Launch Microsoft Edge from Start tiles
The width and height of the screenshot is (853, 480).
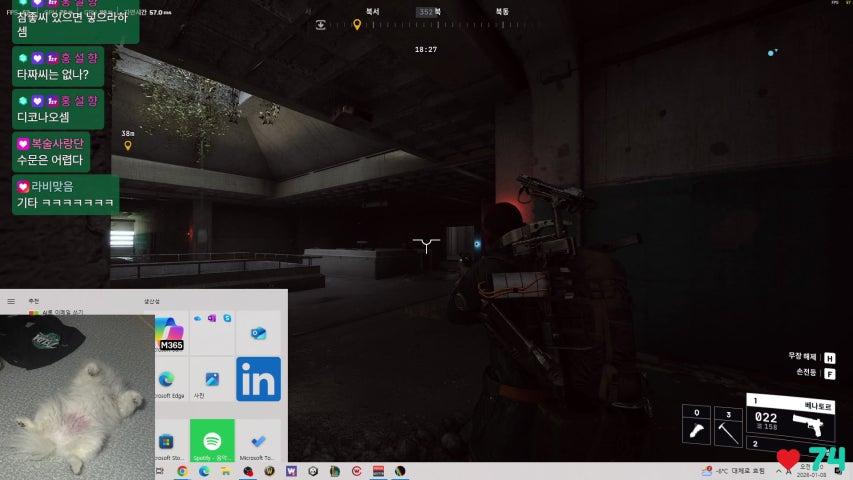click(x=170, y=379)
